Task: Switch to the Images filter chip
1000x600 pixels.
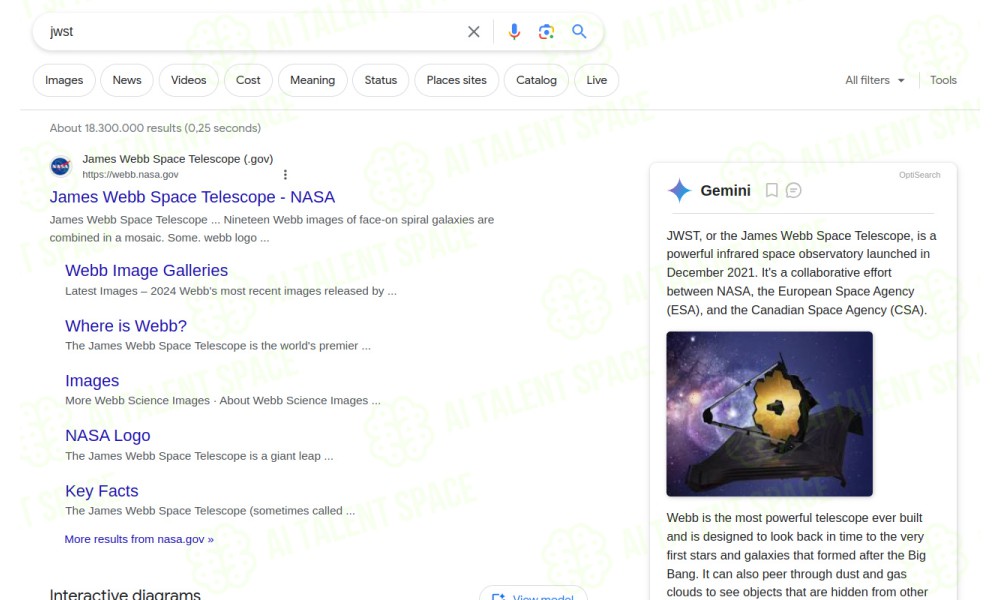Action: tap(64, 80)
